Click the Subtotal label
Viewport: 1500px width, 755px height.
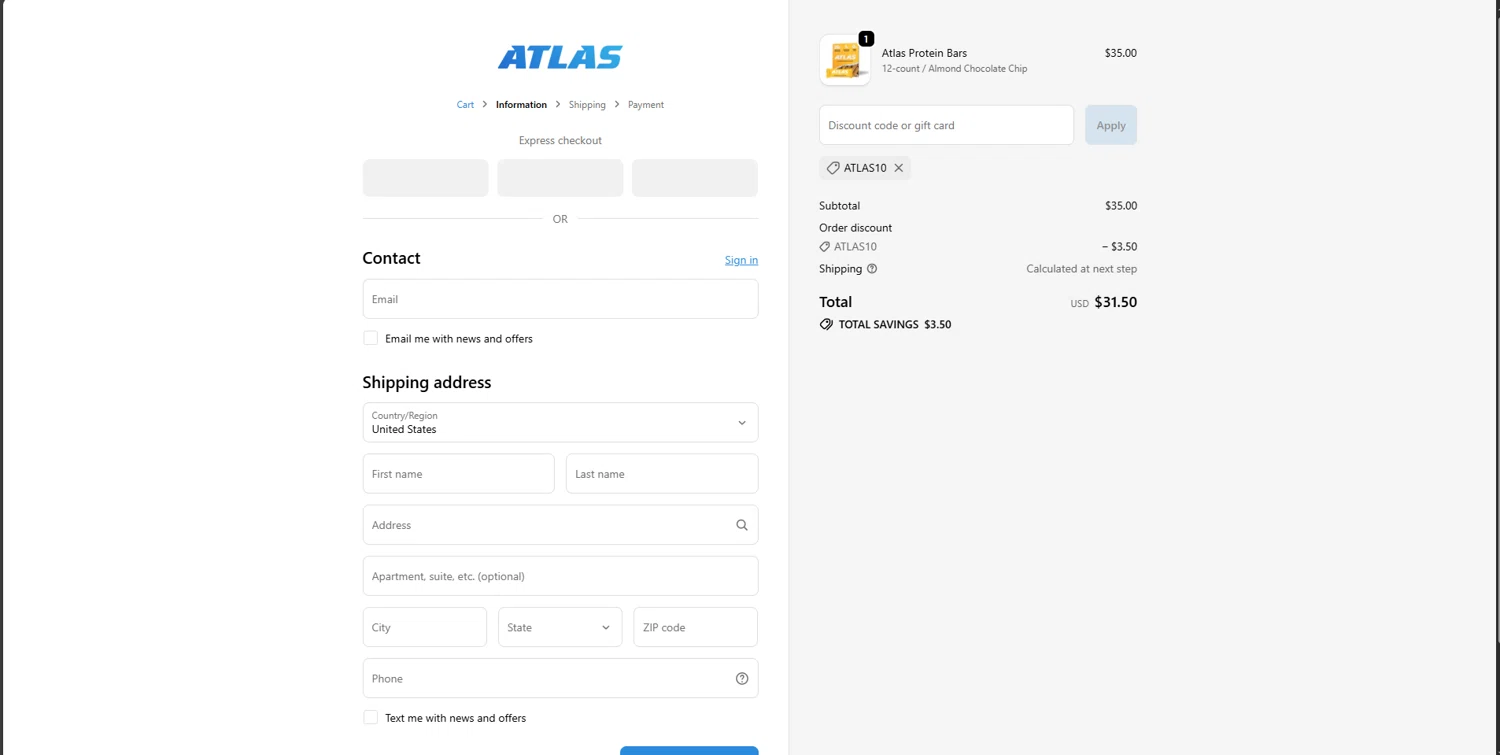click(839, 206)
